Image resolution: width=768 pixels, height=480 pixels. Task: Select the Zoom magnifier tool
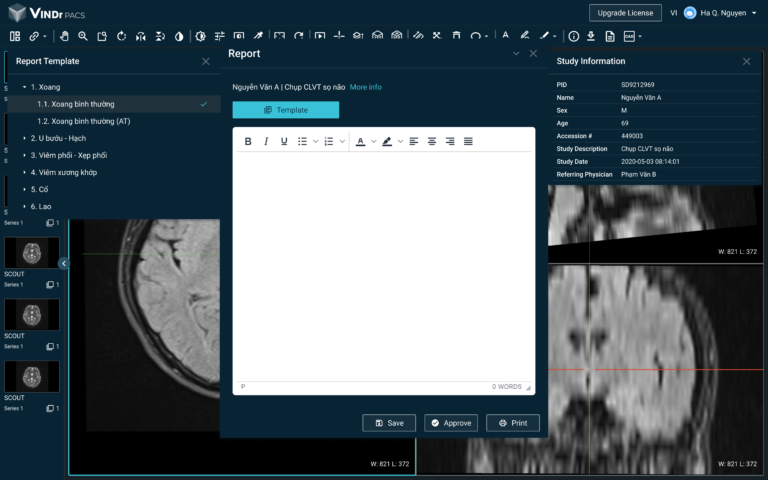[83, 36]
